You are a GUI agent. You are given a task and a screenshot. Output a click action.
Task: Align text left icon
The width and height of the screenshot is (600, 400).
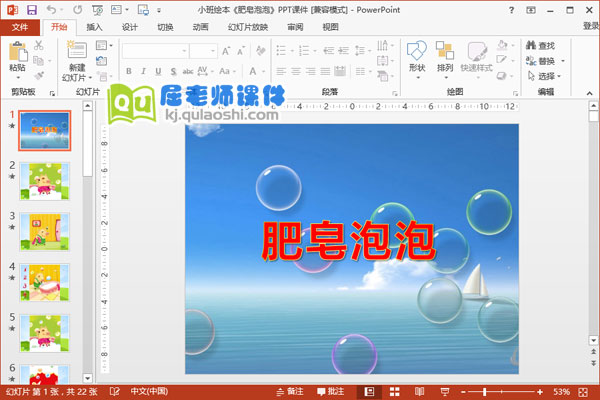coord(281,71)
